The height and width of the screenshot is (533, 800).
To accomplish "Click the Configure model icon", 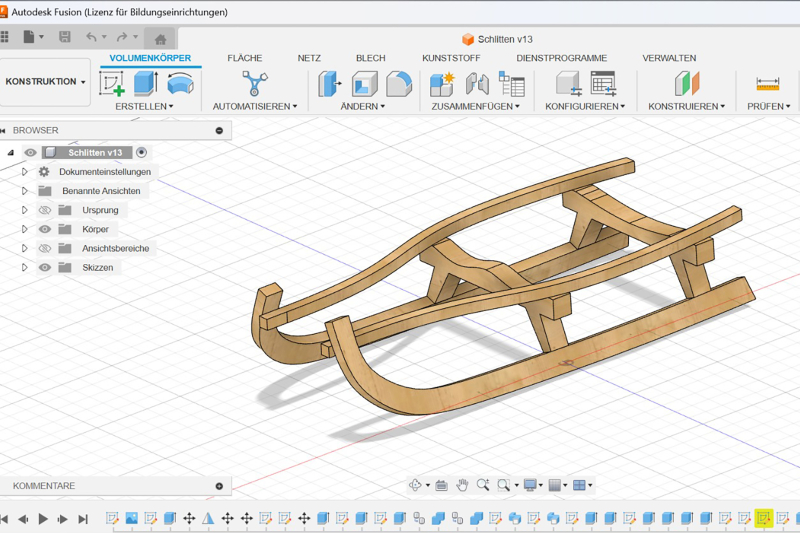I will tap(569, 84).
